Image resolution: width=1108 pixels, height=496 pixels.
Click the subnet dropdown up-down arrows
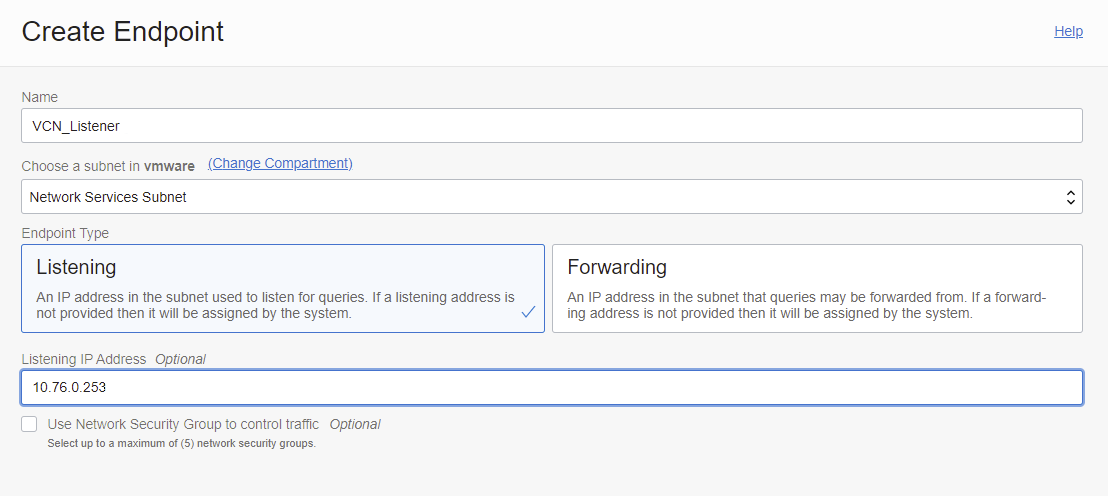click(x=1070, y=197)
